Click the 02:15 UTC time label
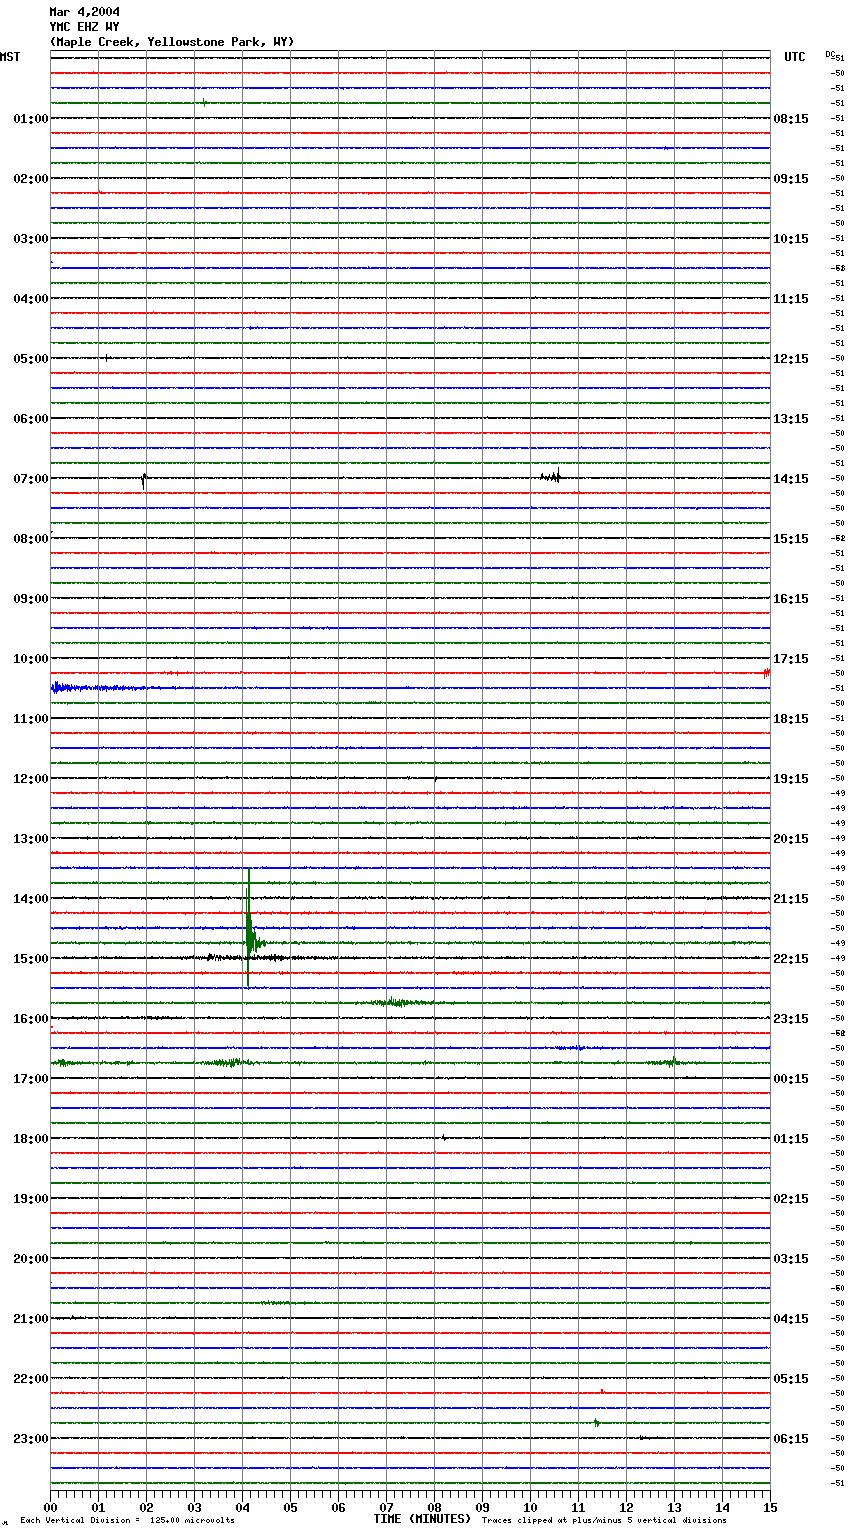 pyautogui.click(x=791, y=1199)
